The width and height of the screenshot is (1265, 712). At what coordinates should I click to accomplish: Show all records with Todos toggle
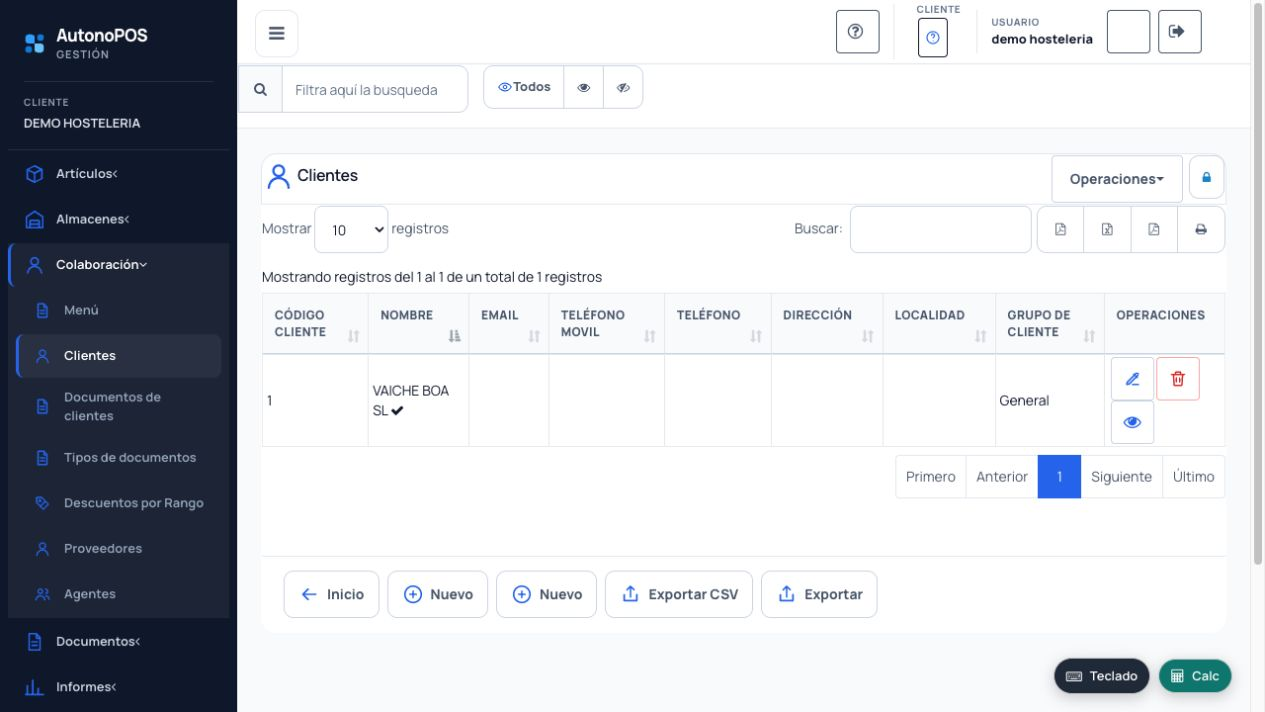tap(524, 87)
